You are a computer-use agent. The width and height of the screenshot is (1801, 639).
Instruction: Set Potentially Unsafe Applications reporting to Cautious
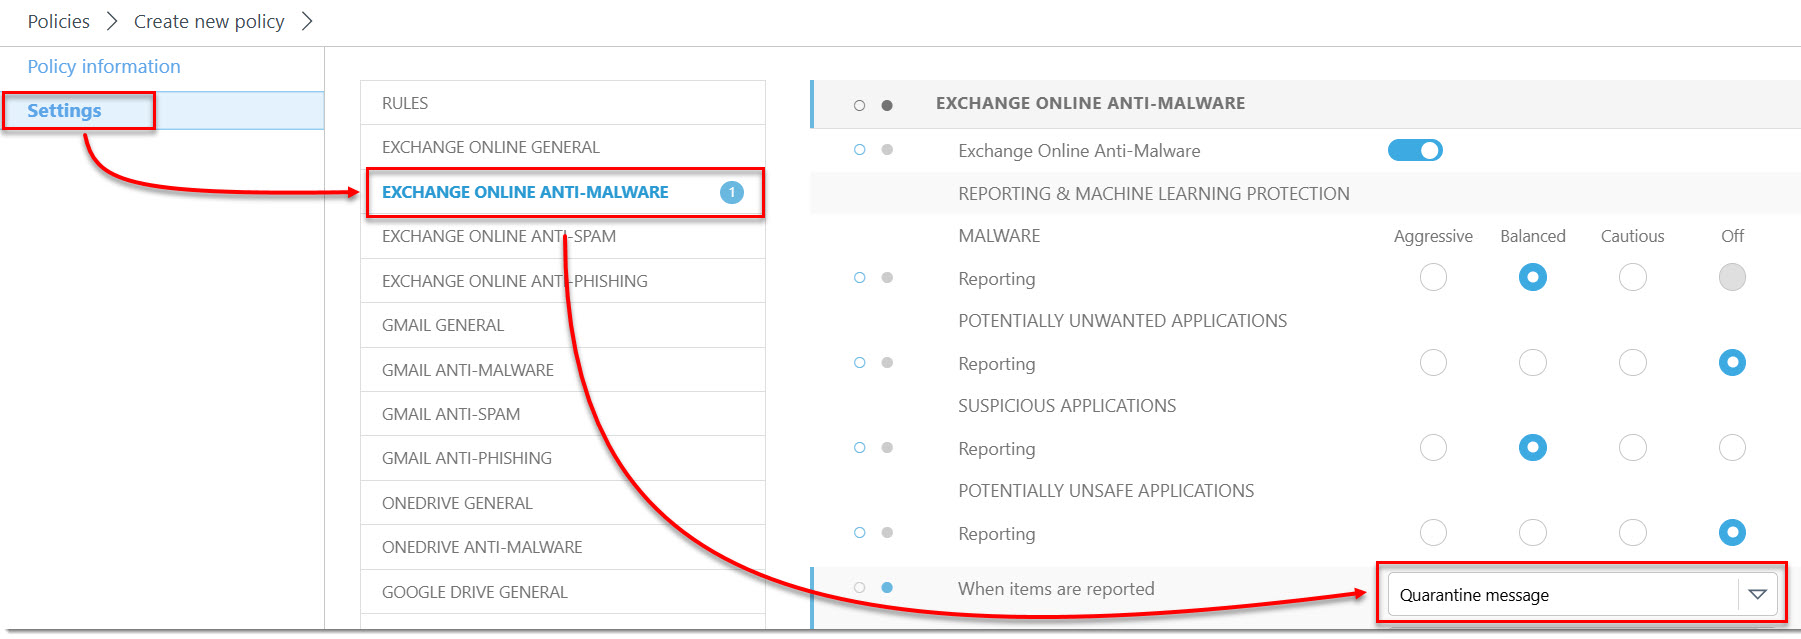(x=1633, y=532)
